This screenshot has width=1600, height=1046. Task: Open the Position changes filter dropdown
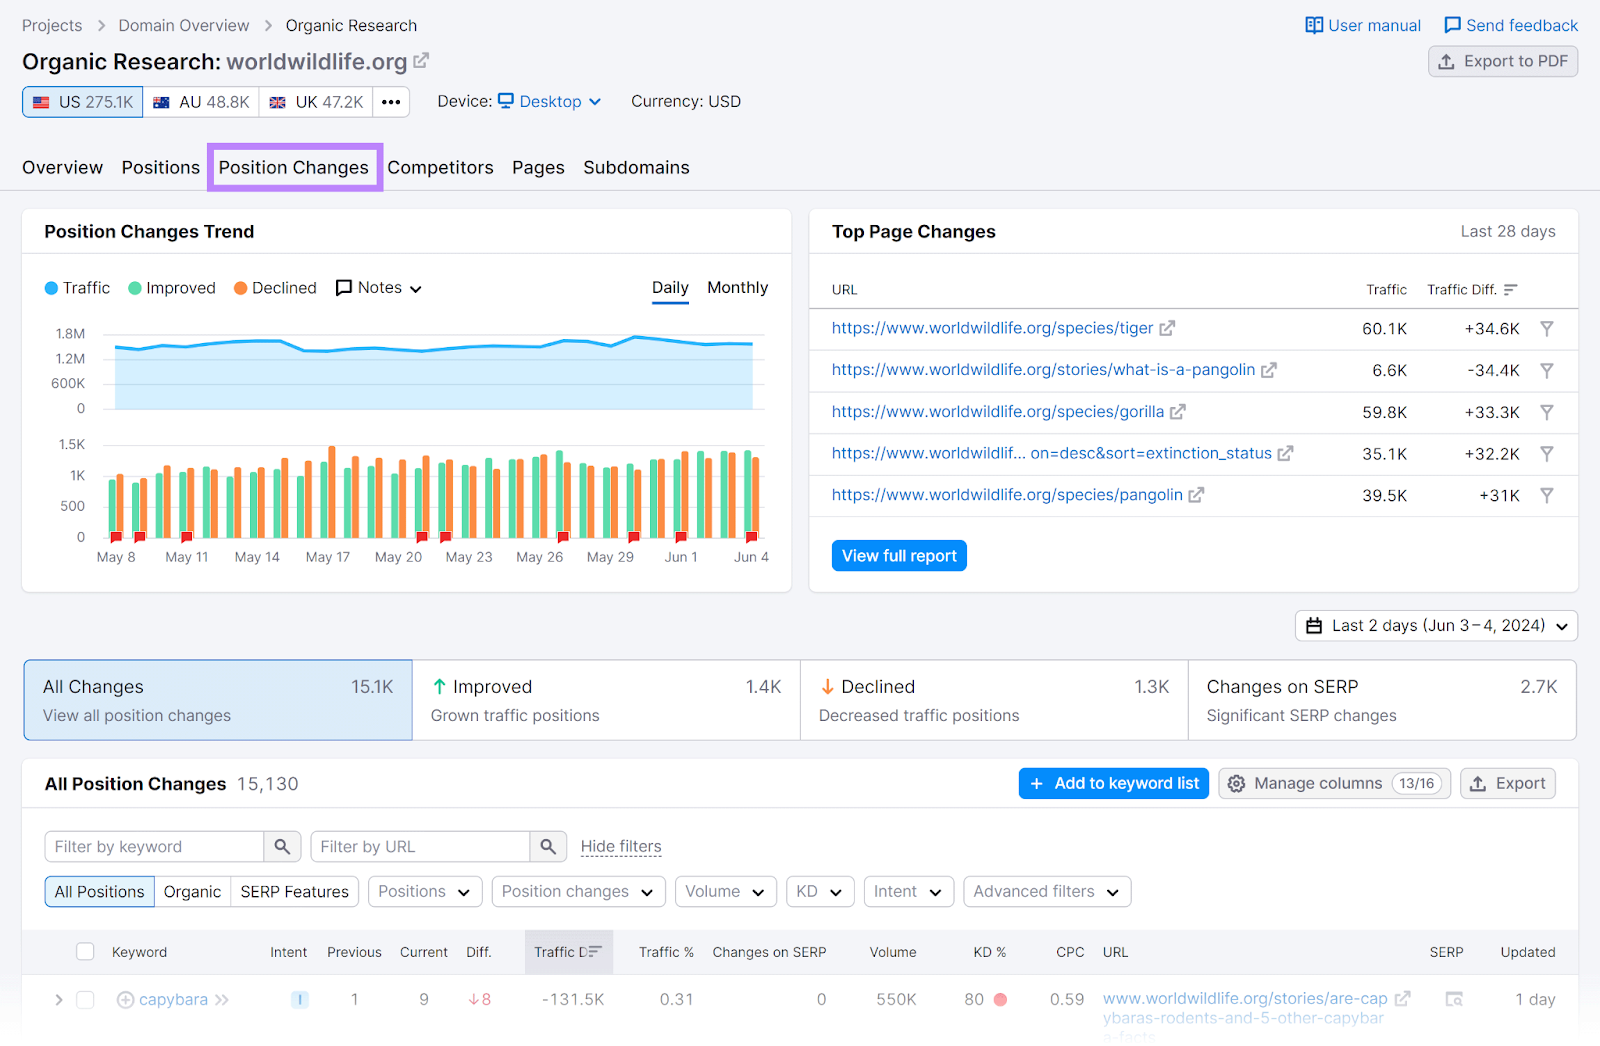578,892
